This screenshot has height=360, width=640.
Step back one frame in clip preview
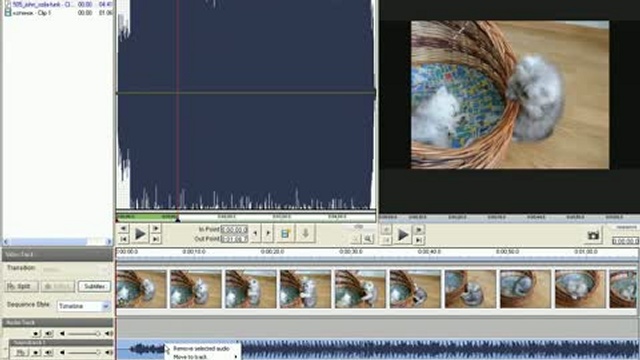click(x=123, y=229)
